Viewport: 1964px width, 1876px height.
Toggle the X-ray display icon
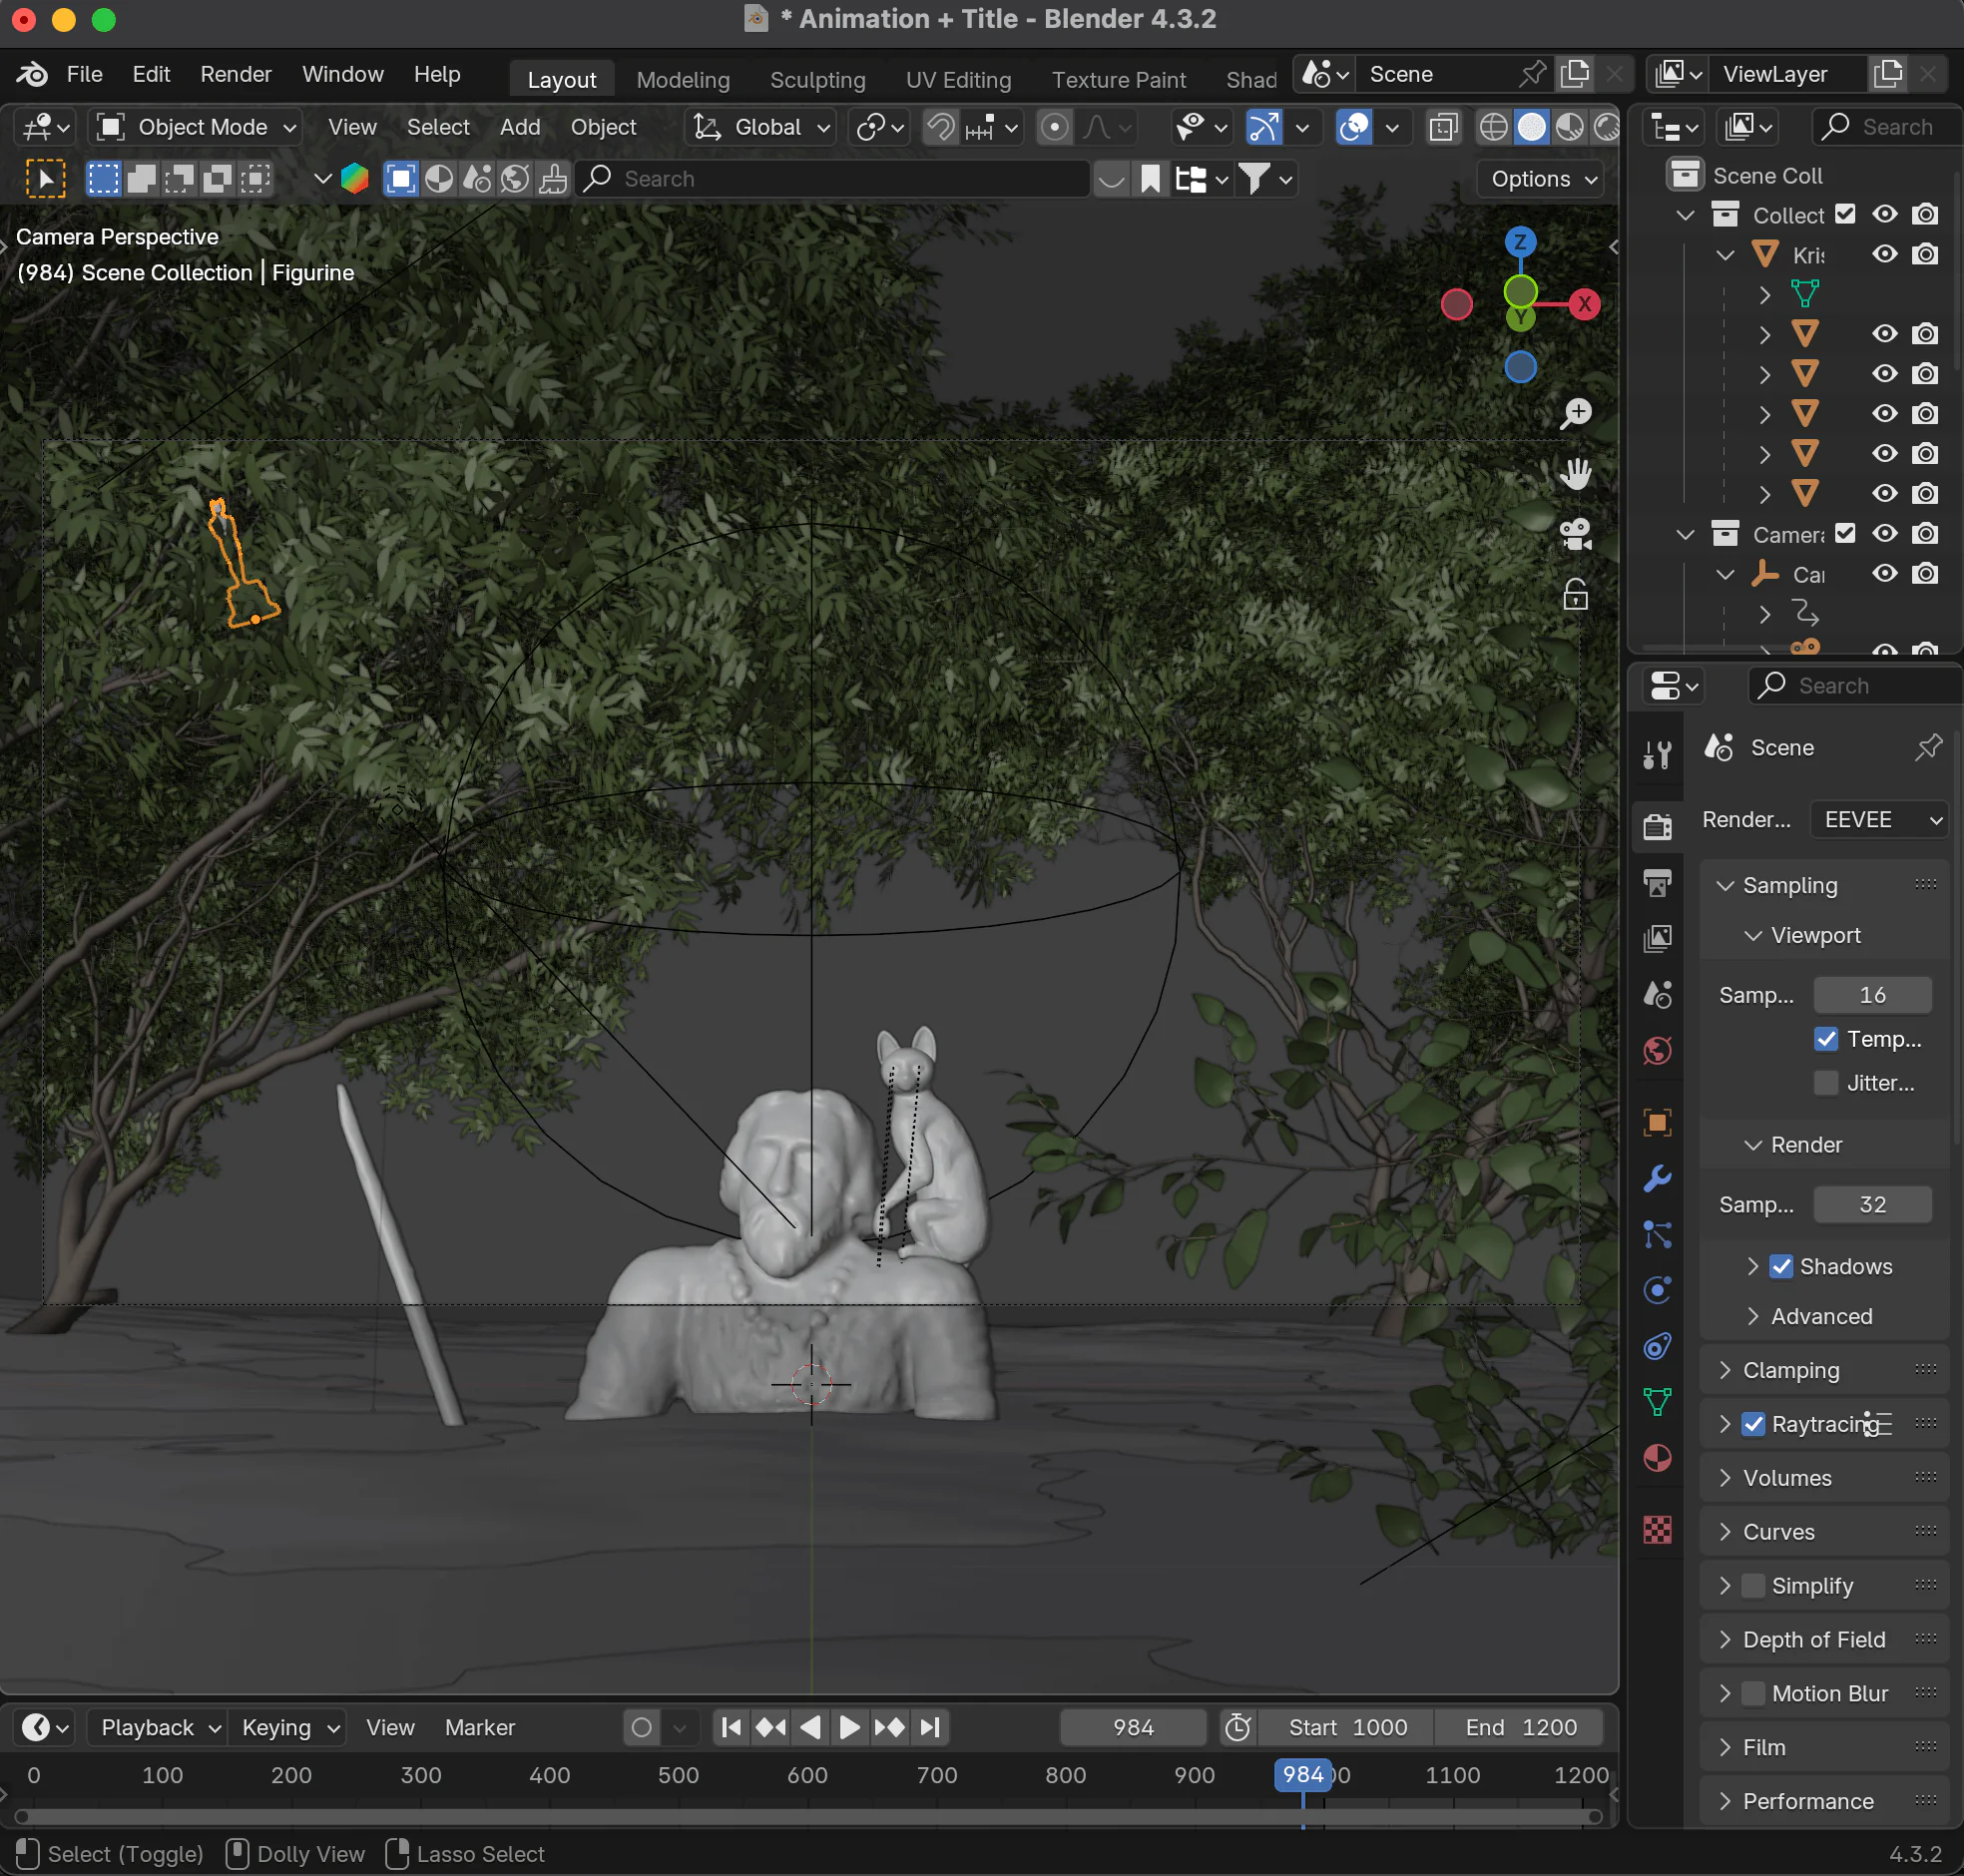(x=1443, y=128)
